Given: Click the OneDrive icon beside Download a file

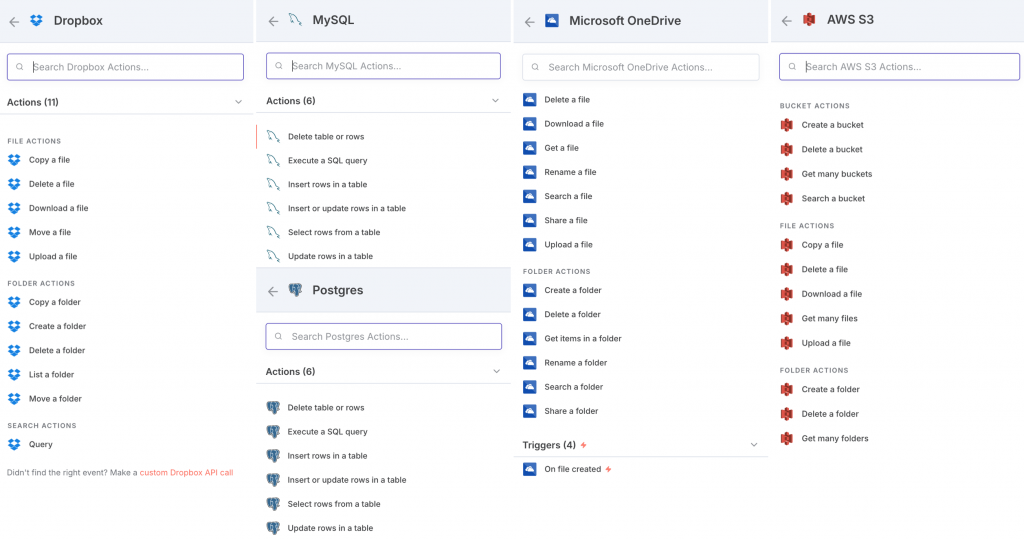Looking at the screenshot, I should (530, 123).
